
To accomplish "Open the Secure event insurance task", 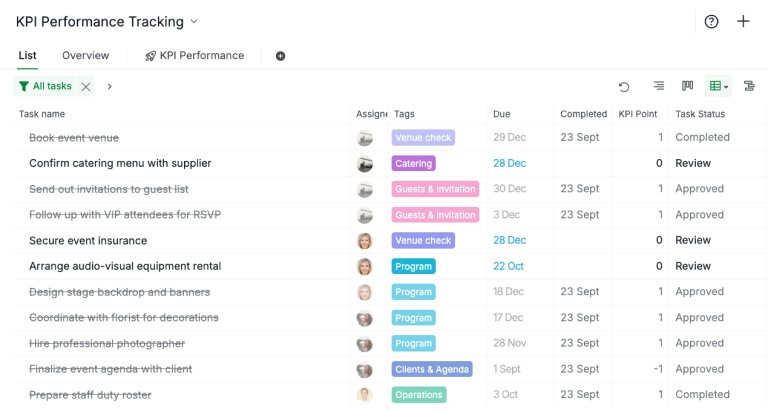I will click(88, 240).
